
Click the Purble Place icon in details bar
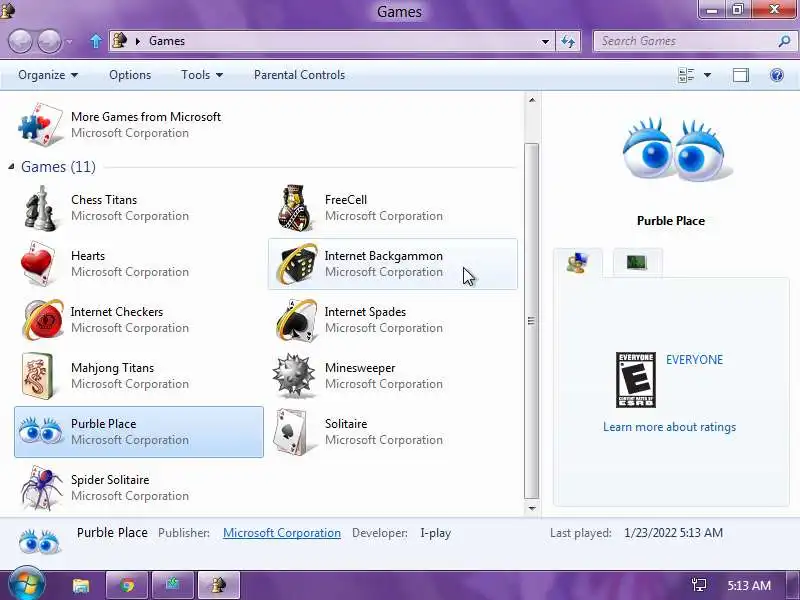pos(40,542)
